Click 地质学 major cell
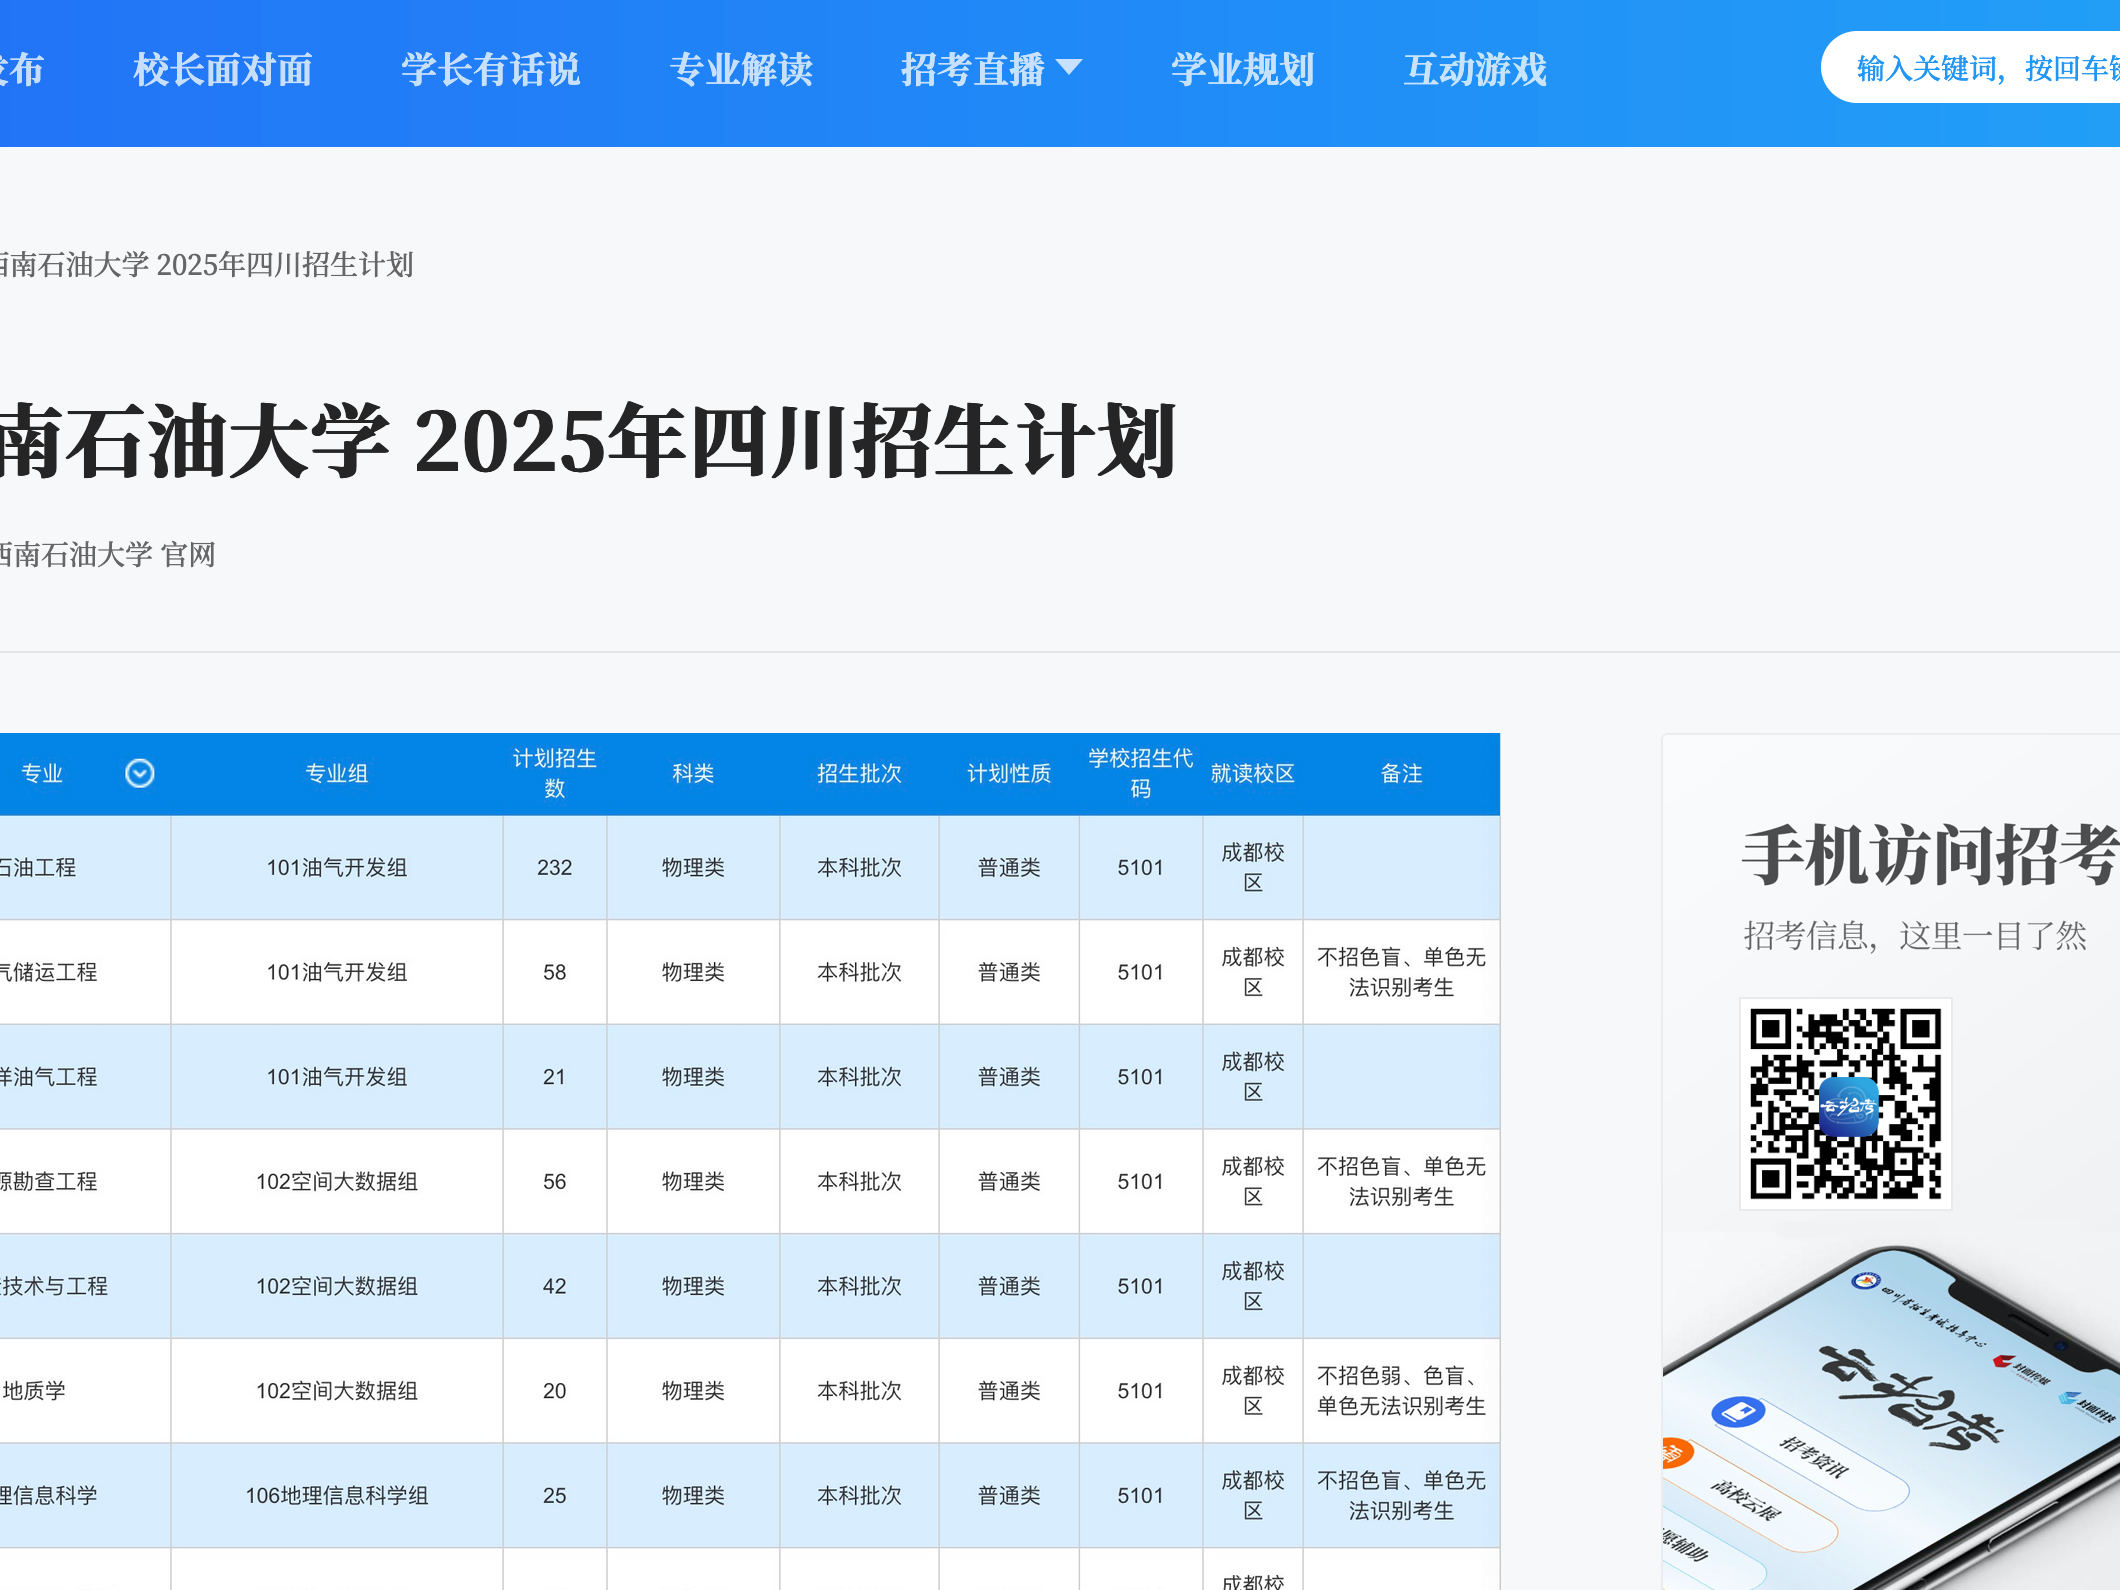The image size is (2120, 1590). click(x=85, y=1391)
